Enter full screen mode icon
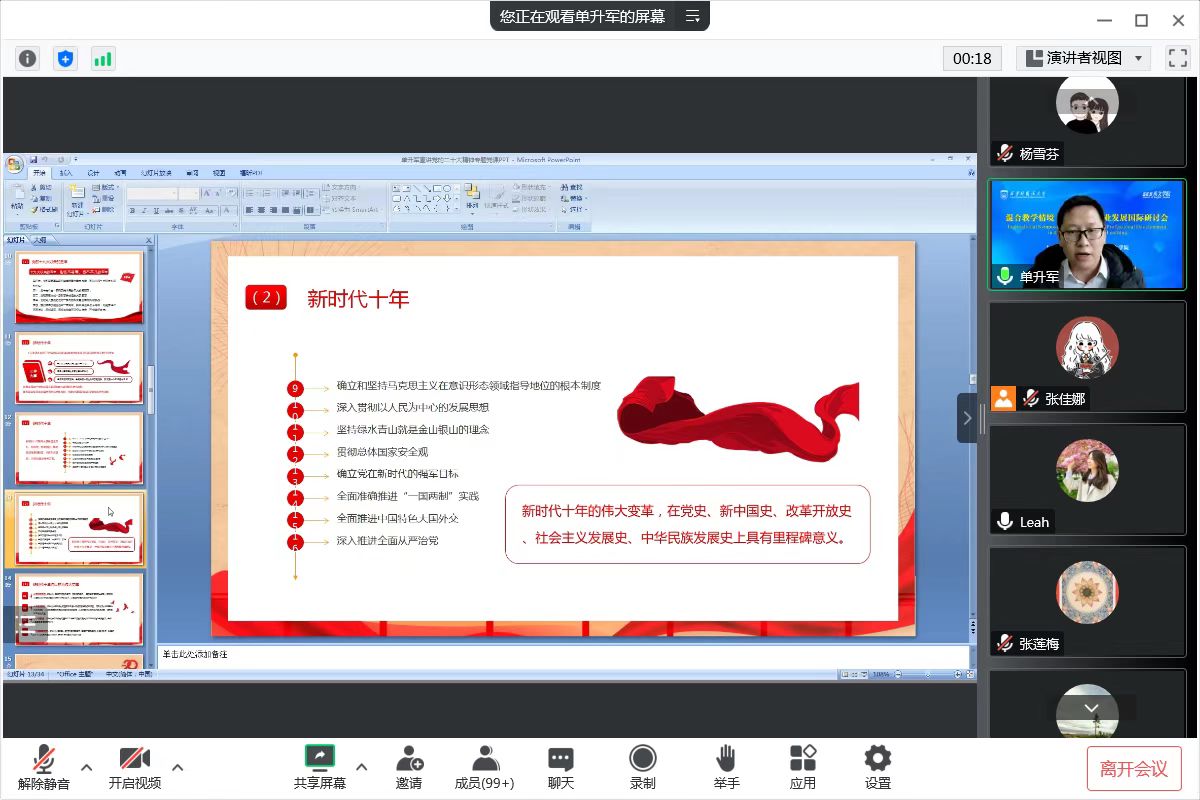1200x800 pixels. [1177, 58]
